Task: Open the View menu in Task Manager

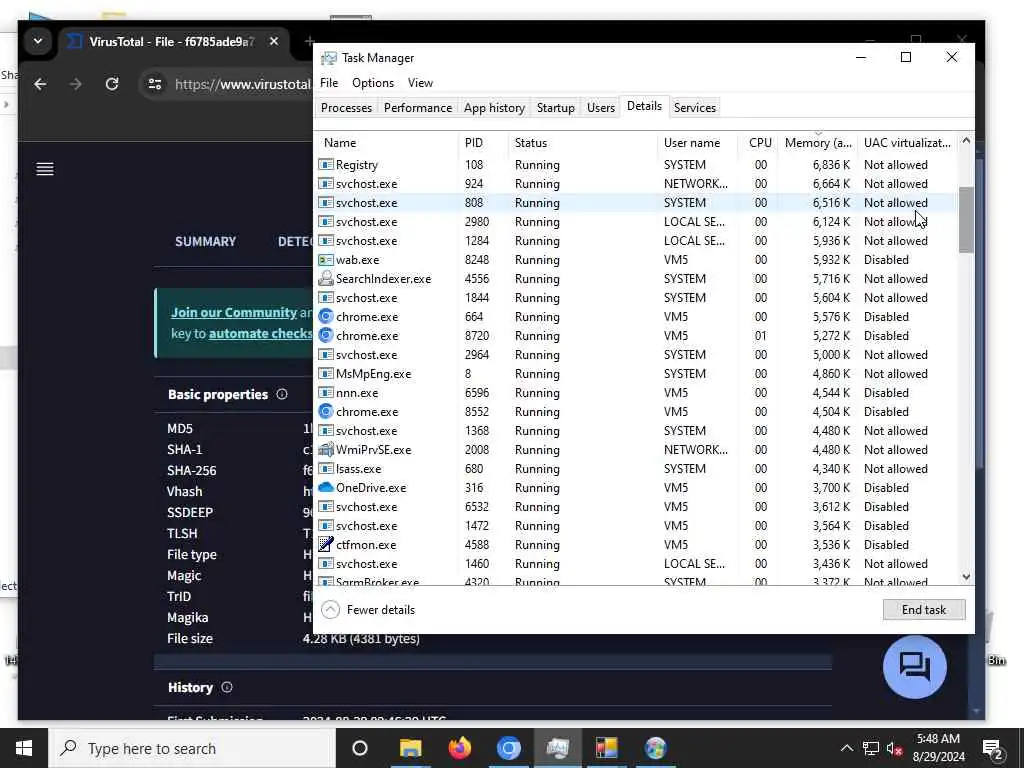Action: 420,83
